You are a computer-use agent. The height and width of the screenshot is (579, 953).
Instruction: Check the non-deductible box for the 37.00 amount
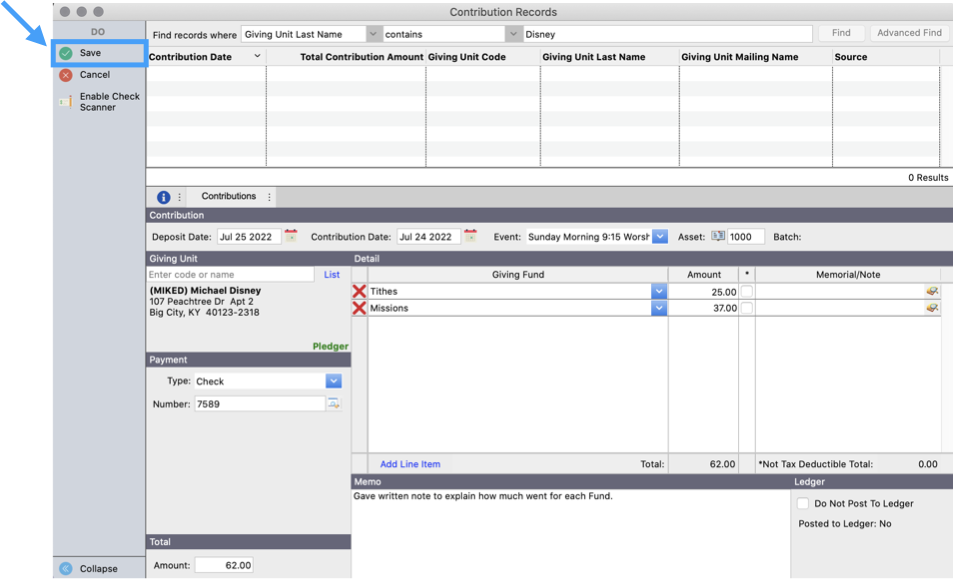point(746,308)
